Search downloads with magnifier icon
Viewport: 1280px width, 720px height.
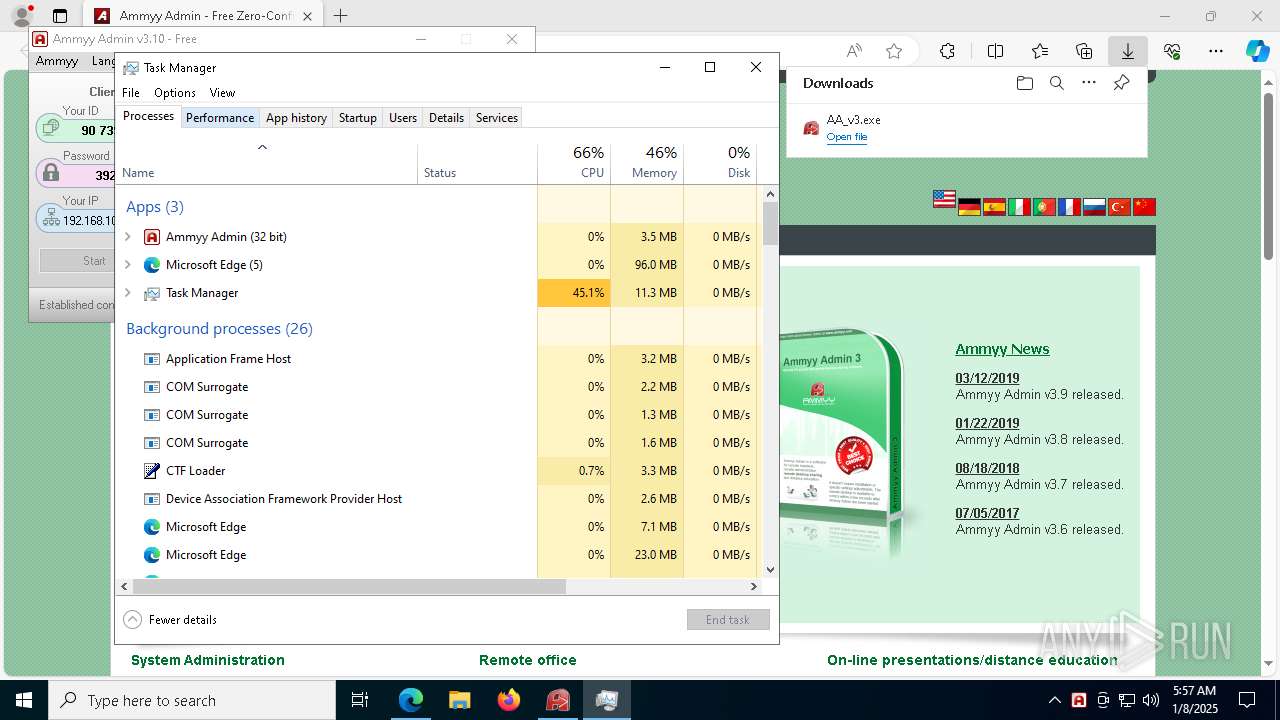pos(1057,83)
